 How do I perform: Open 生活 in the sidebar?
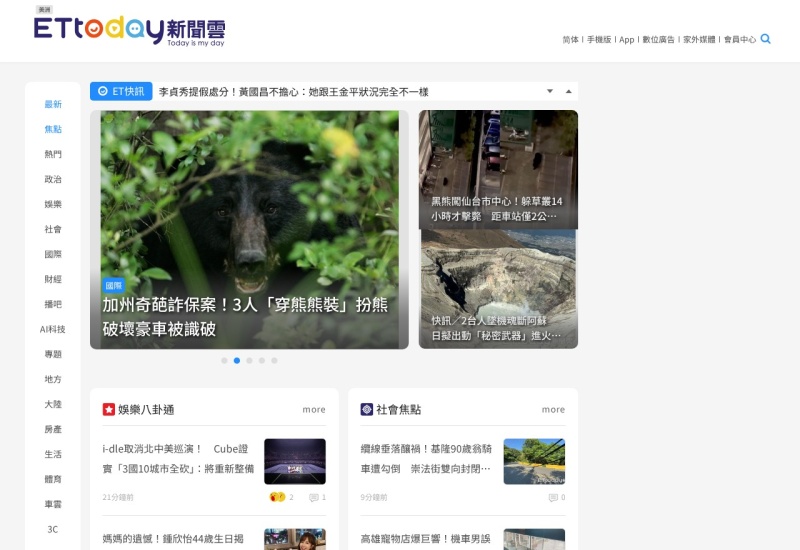[53, 454]
